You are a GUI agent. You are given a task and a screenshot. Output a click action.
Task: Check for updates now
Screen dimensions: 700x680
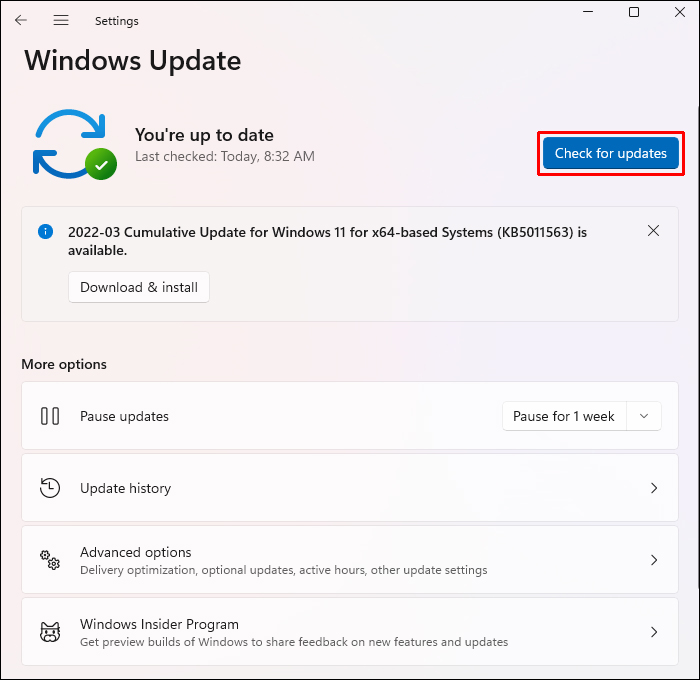pyautogui.click(x=611, y=153)
